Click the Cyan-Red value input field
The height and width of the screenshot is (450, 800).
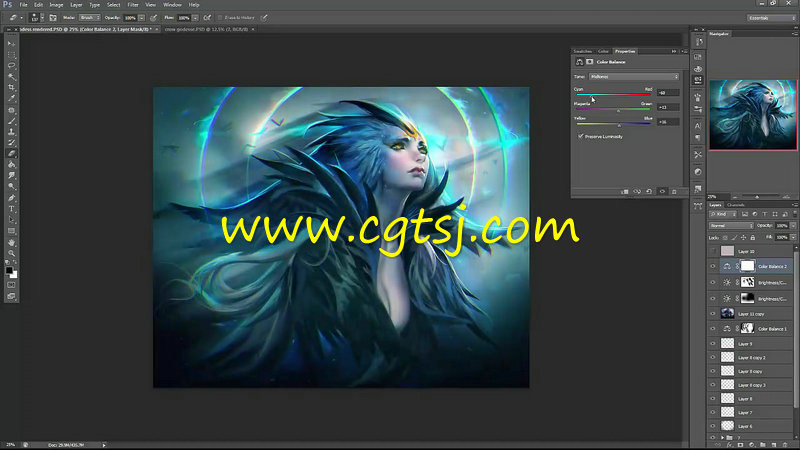click(x=668, y=92)
